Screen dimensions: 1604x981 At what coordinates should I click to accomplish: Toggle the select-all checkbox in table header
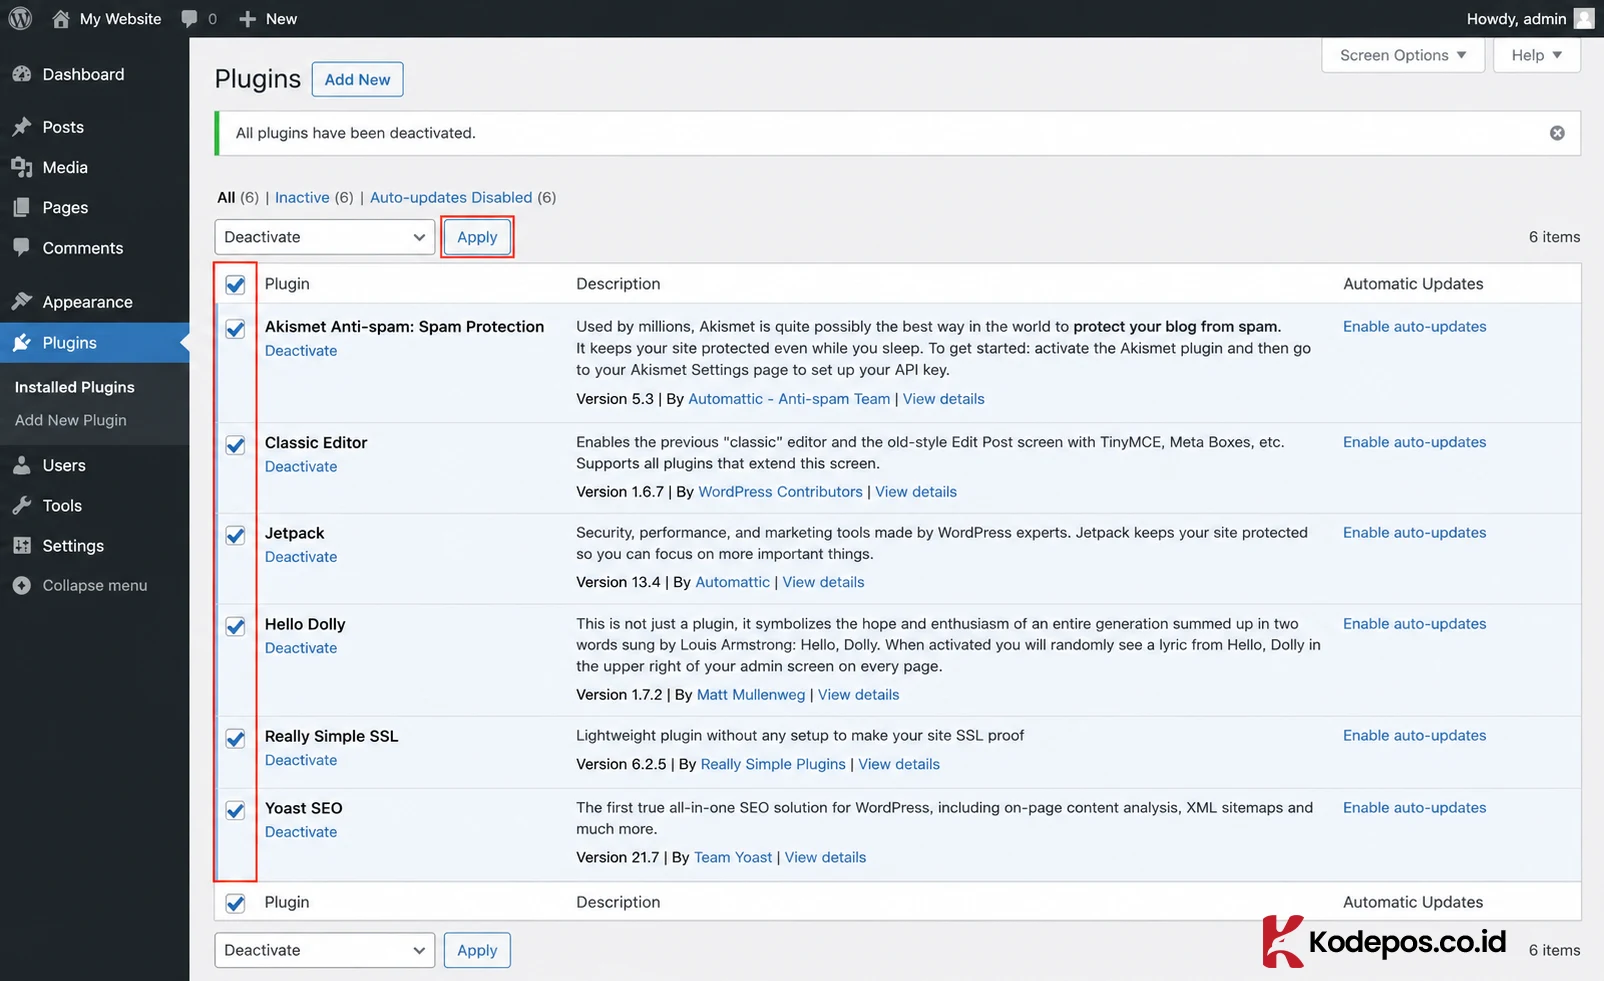click(x=235, y=285)
